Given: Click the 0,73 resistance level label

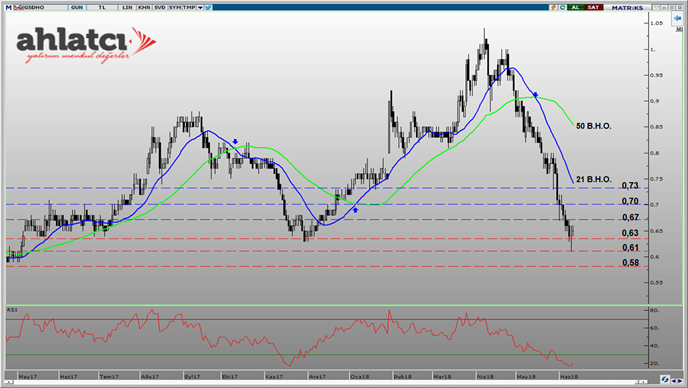Looking at the screenshot, I should point(630,186).
